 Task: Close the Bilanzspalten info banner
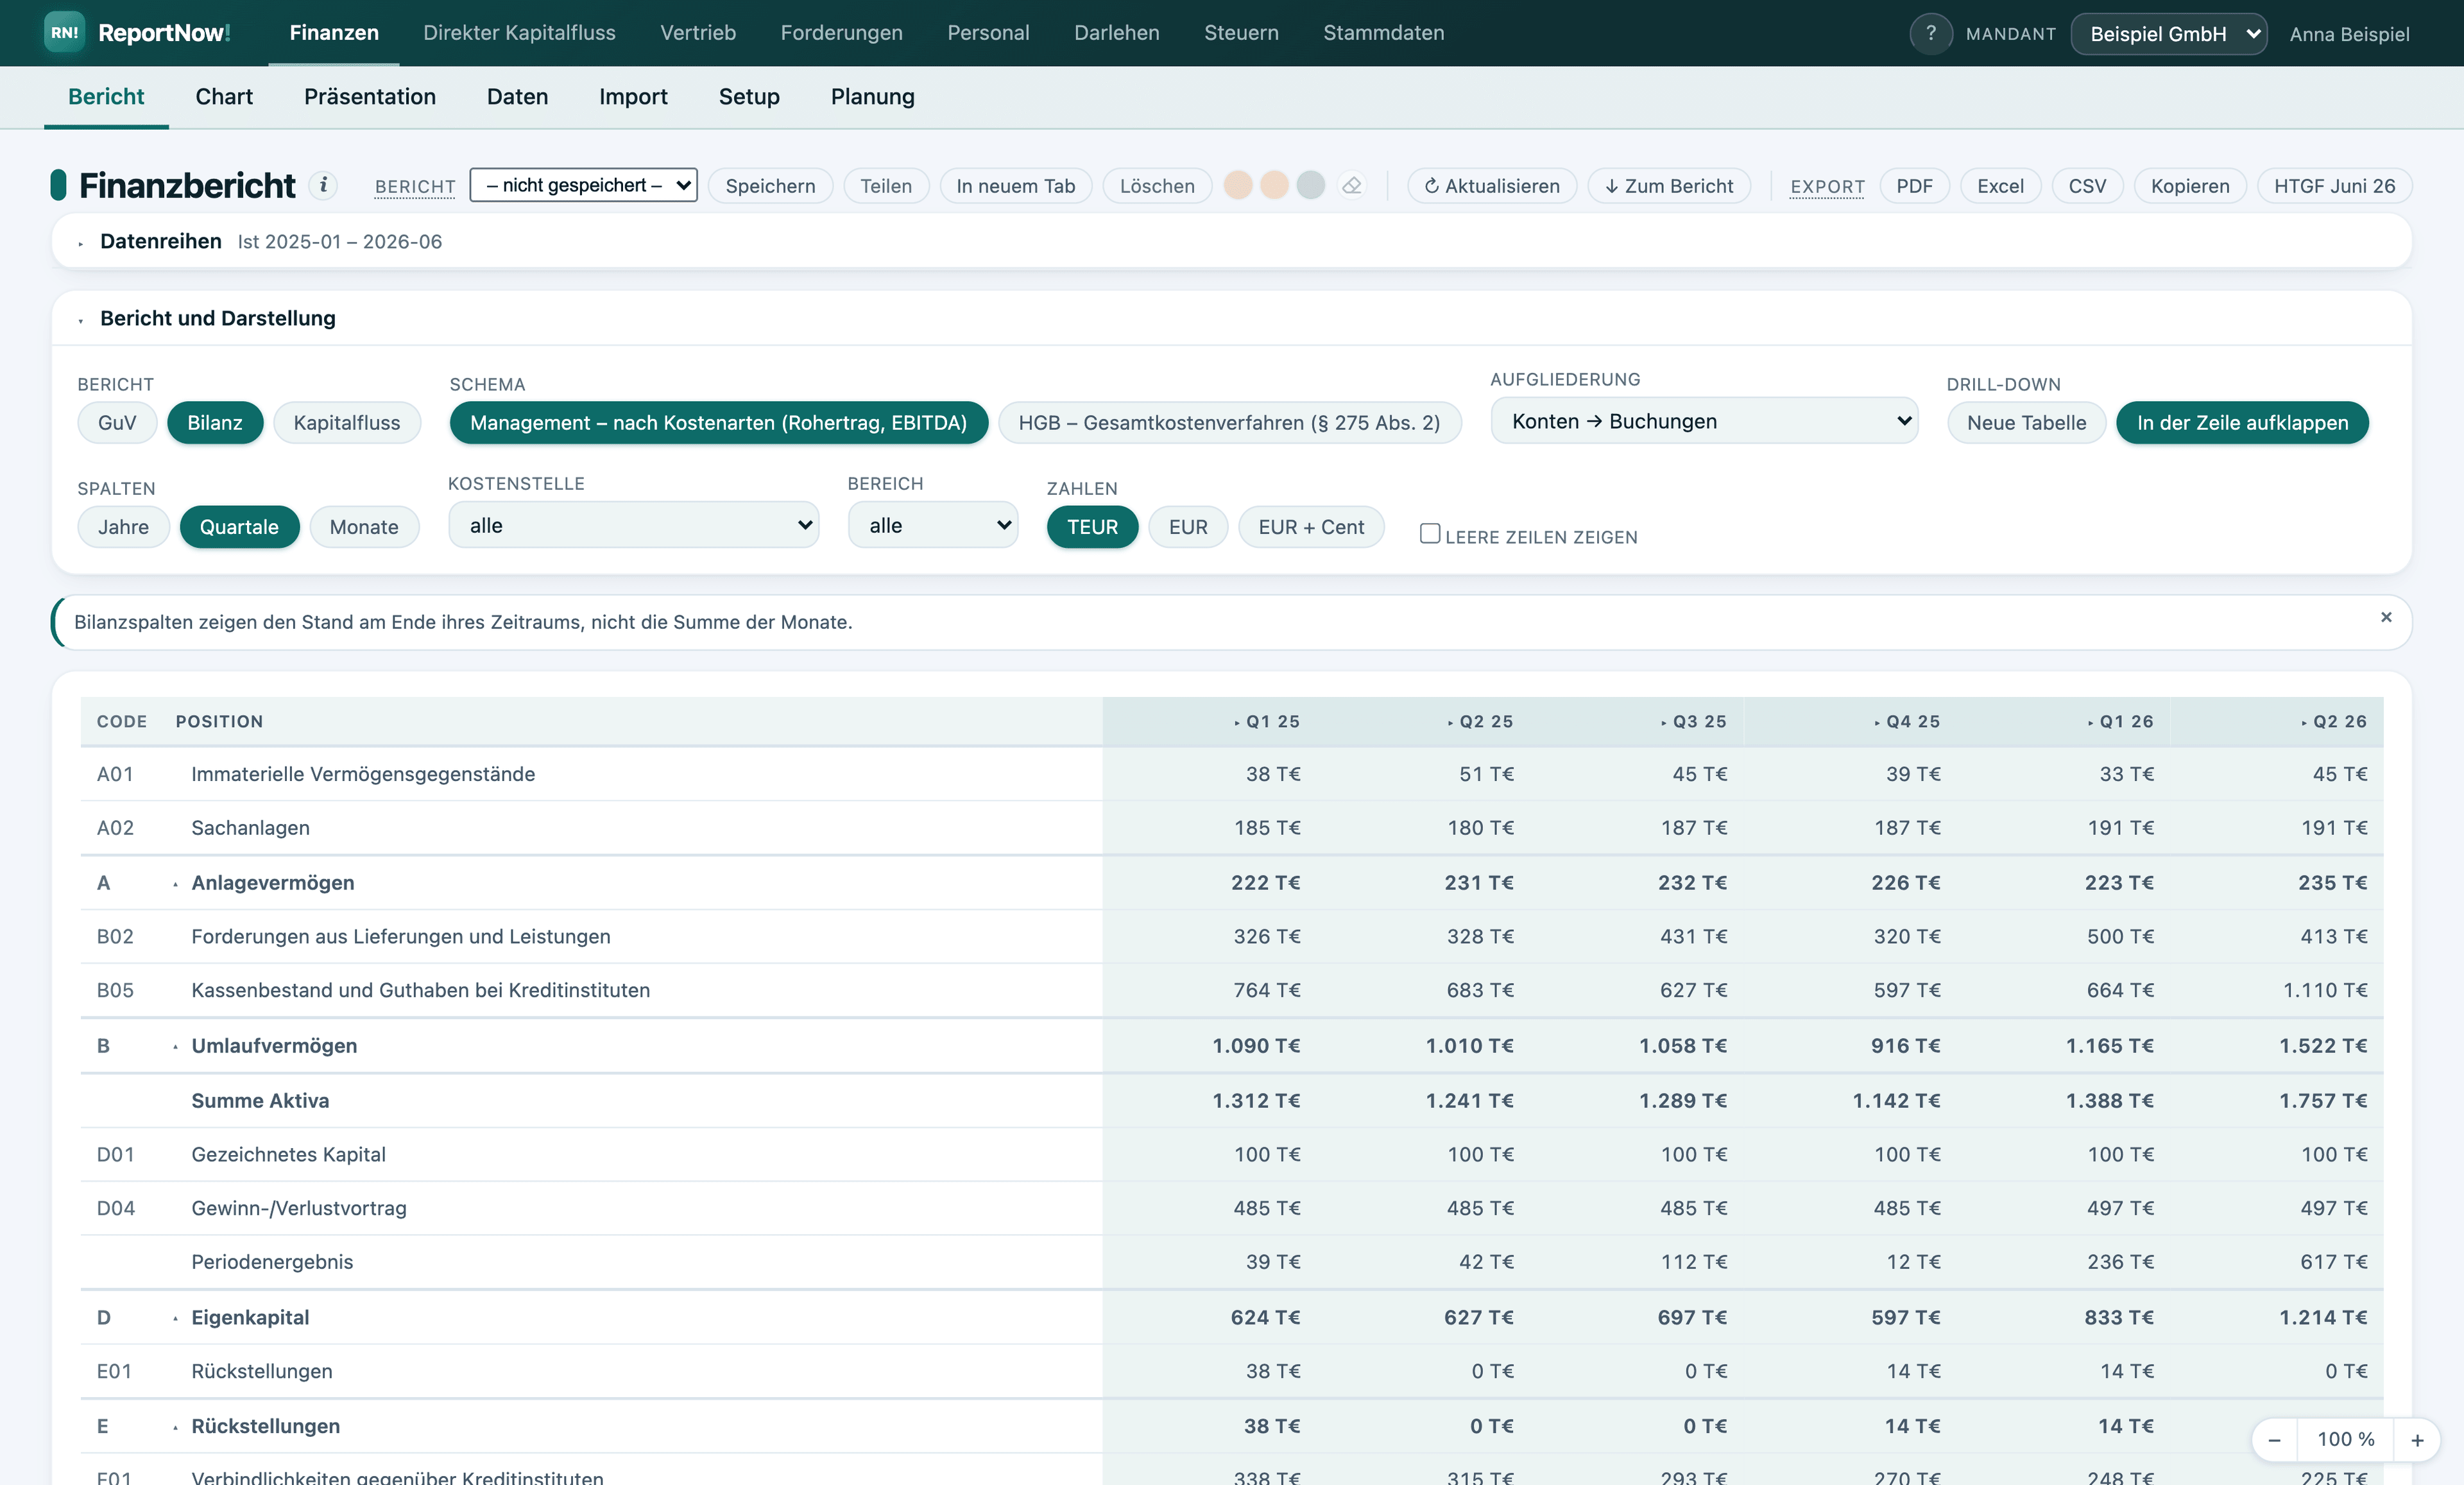click(x=2386, y=617)
